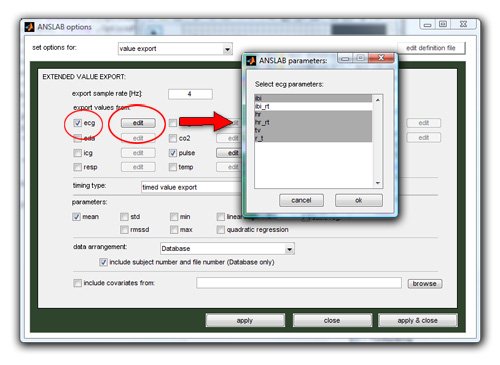Uncheck the pulse checkbox
The image size is (500, 365).
(173, 153)
